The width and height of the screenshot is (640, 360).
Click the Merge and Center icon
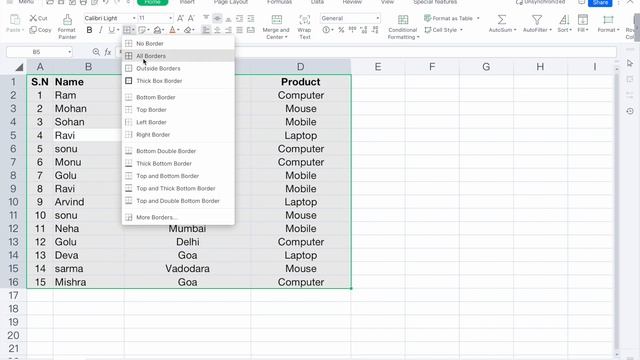click(276, 20)
